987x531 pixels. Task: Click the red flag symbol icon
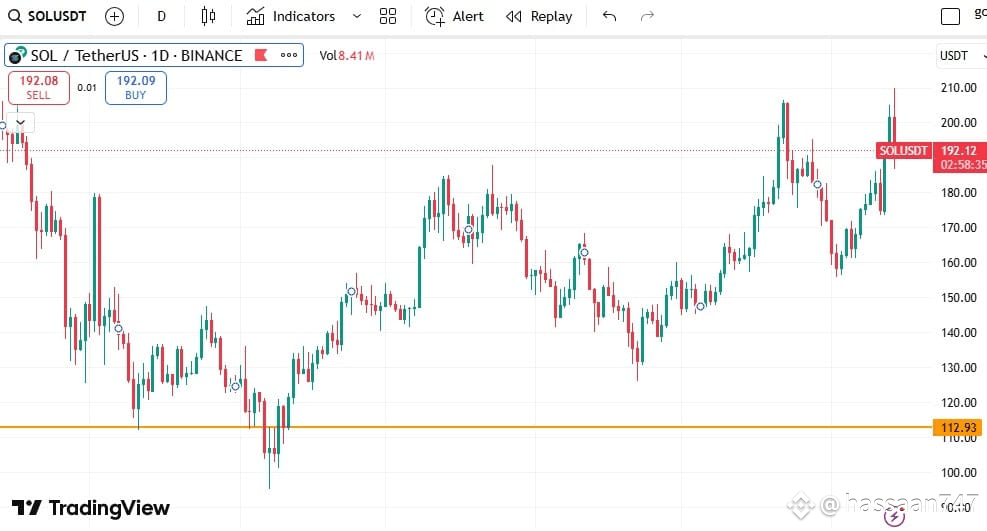(261, 55)
